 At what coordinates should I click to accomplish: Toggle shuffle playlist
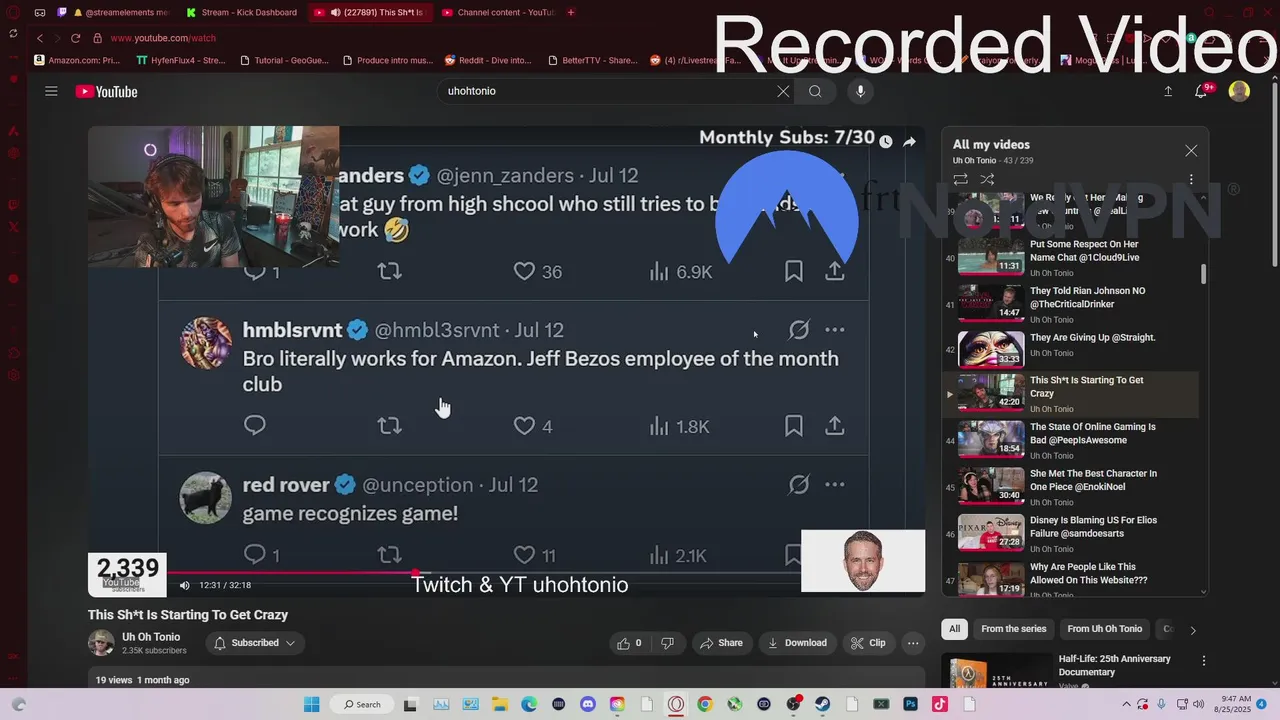[x=987, y=179]
